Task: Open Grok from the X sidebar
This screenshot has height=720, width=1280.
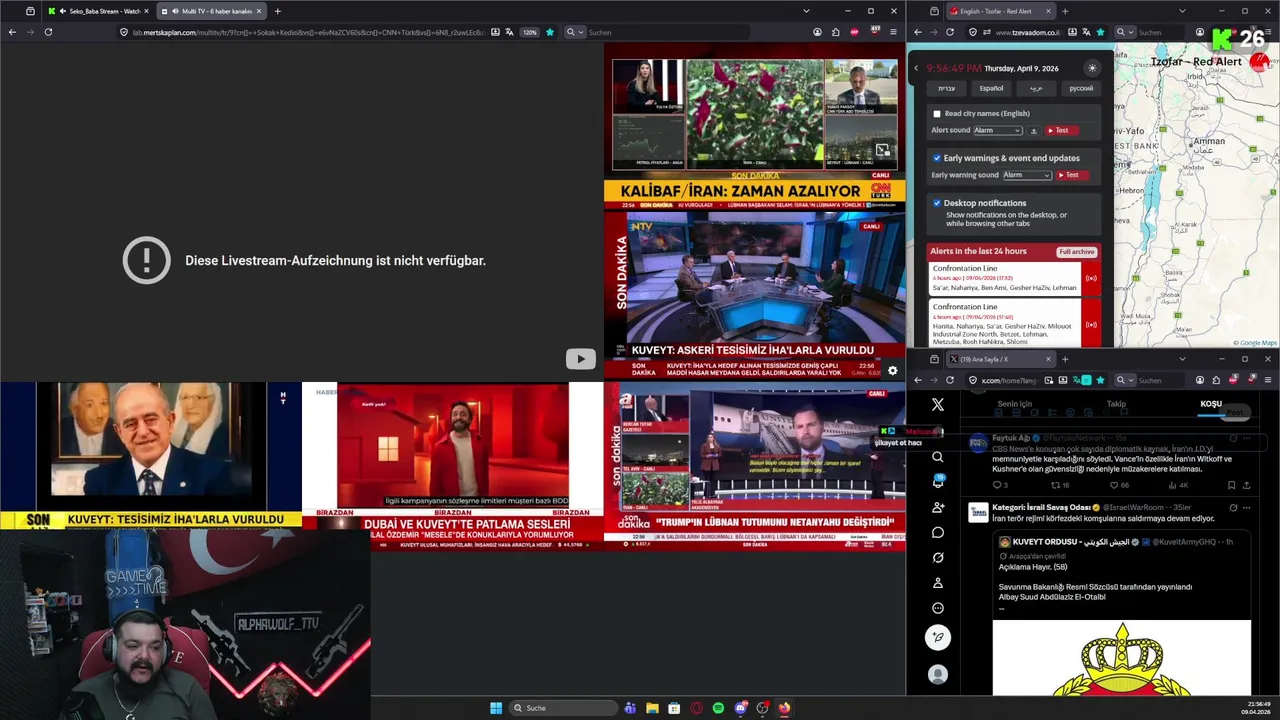Action: [937, 558]
